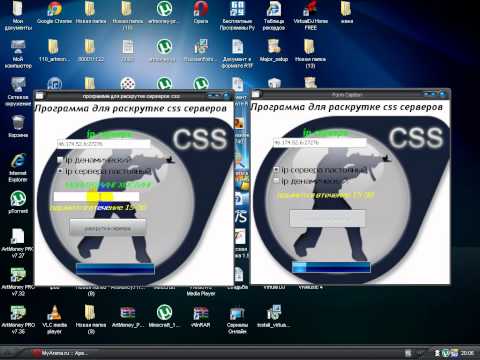Open Сетевое окружение desktop icon

tap(18, 92)
